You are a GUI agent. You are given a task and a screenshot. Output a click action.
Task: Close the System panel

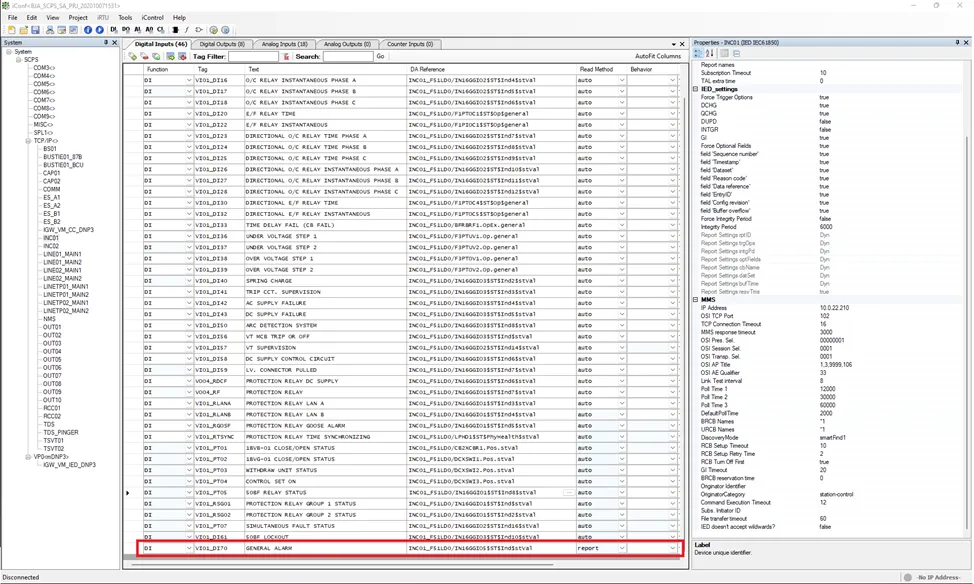pos(114,42)
